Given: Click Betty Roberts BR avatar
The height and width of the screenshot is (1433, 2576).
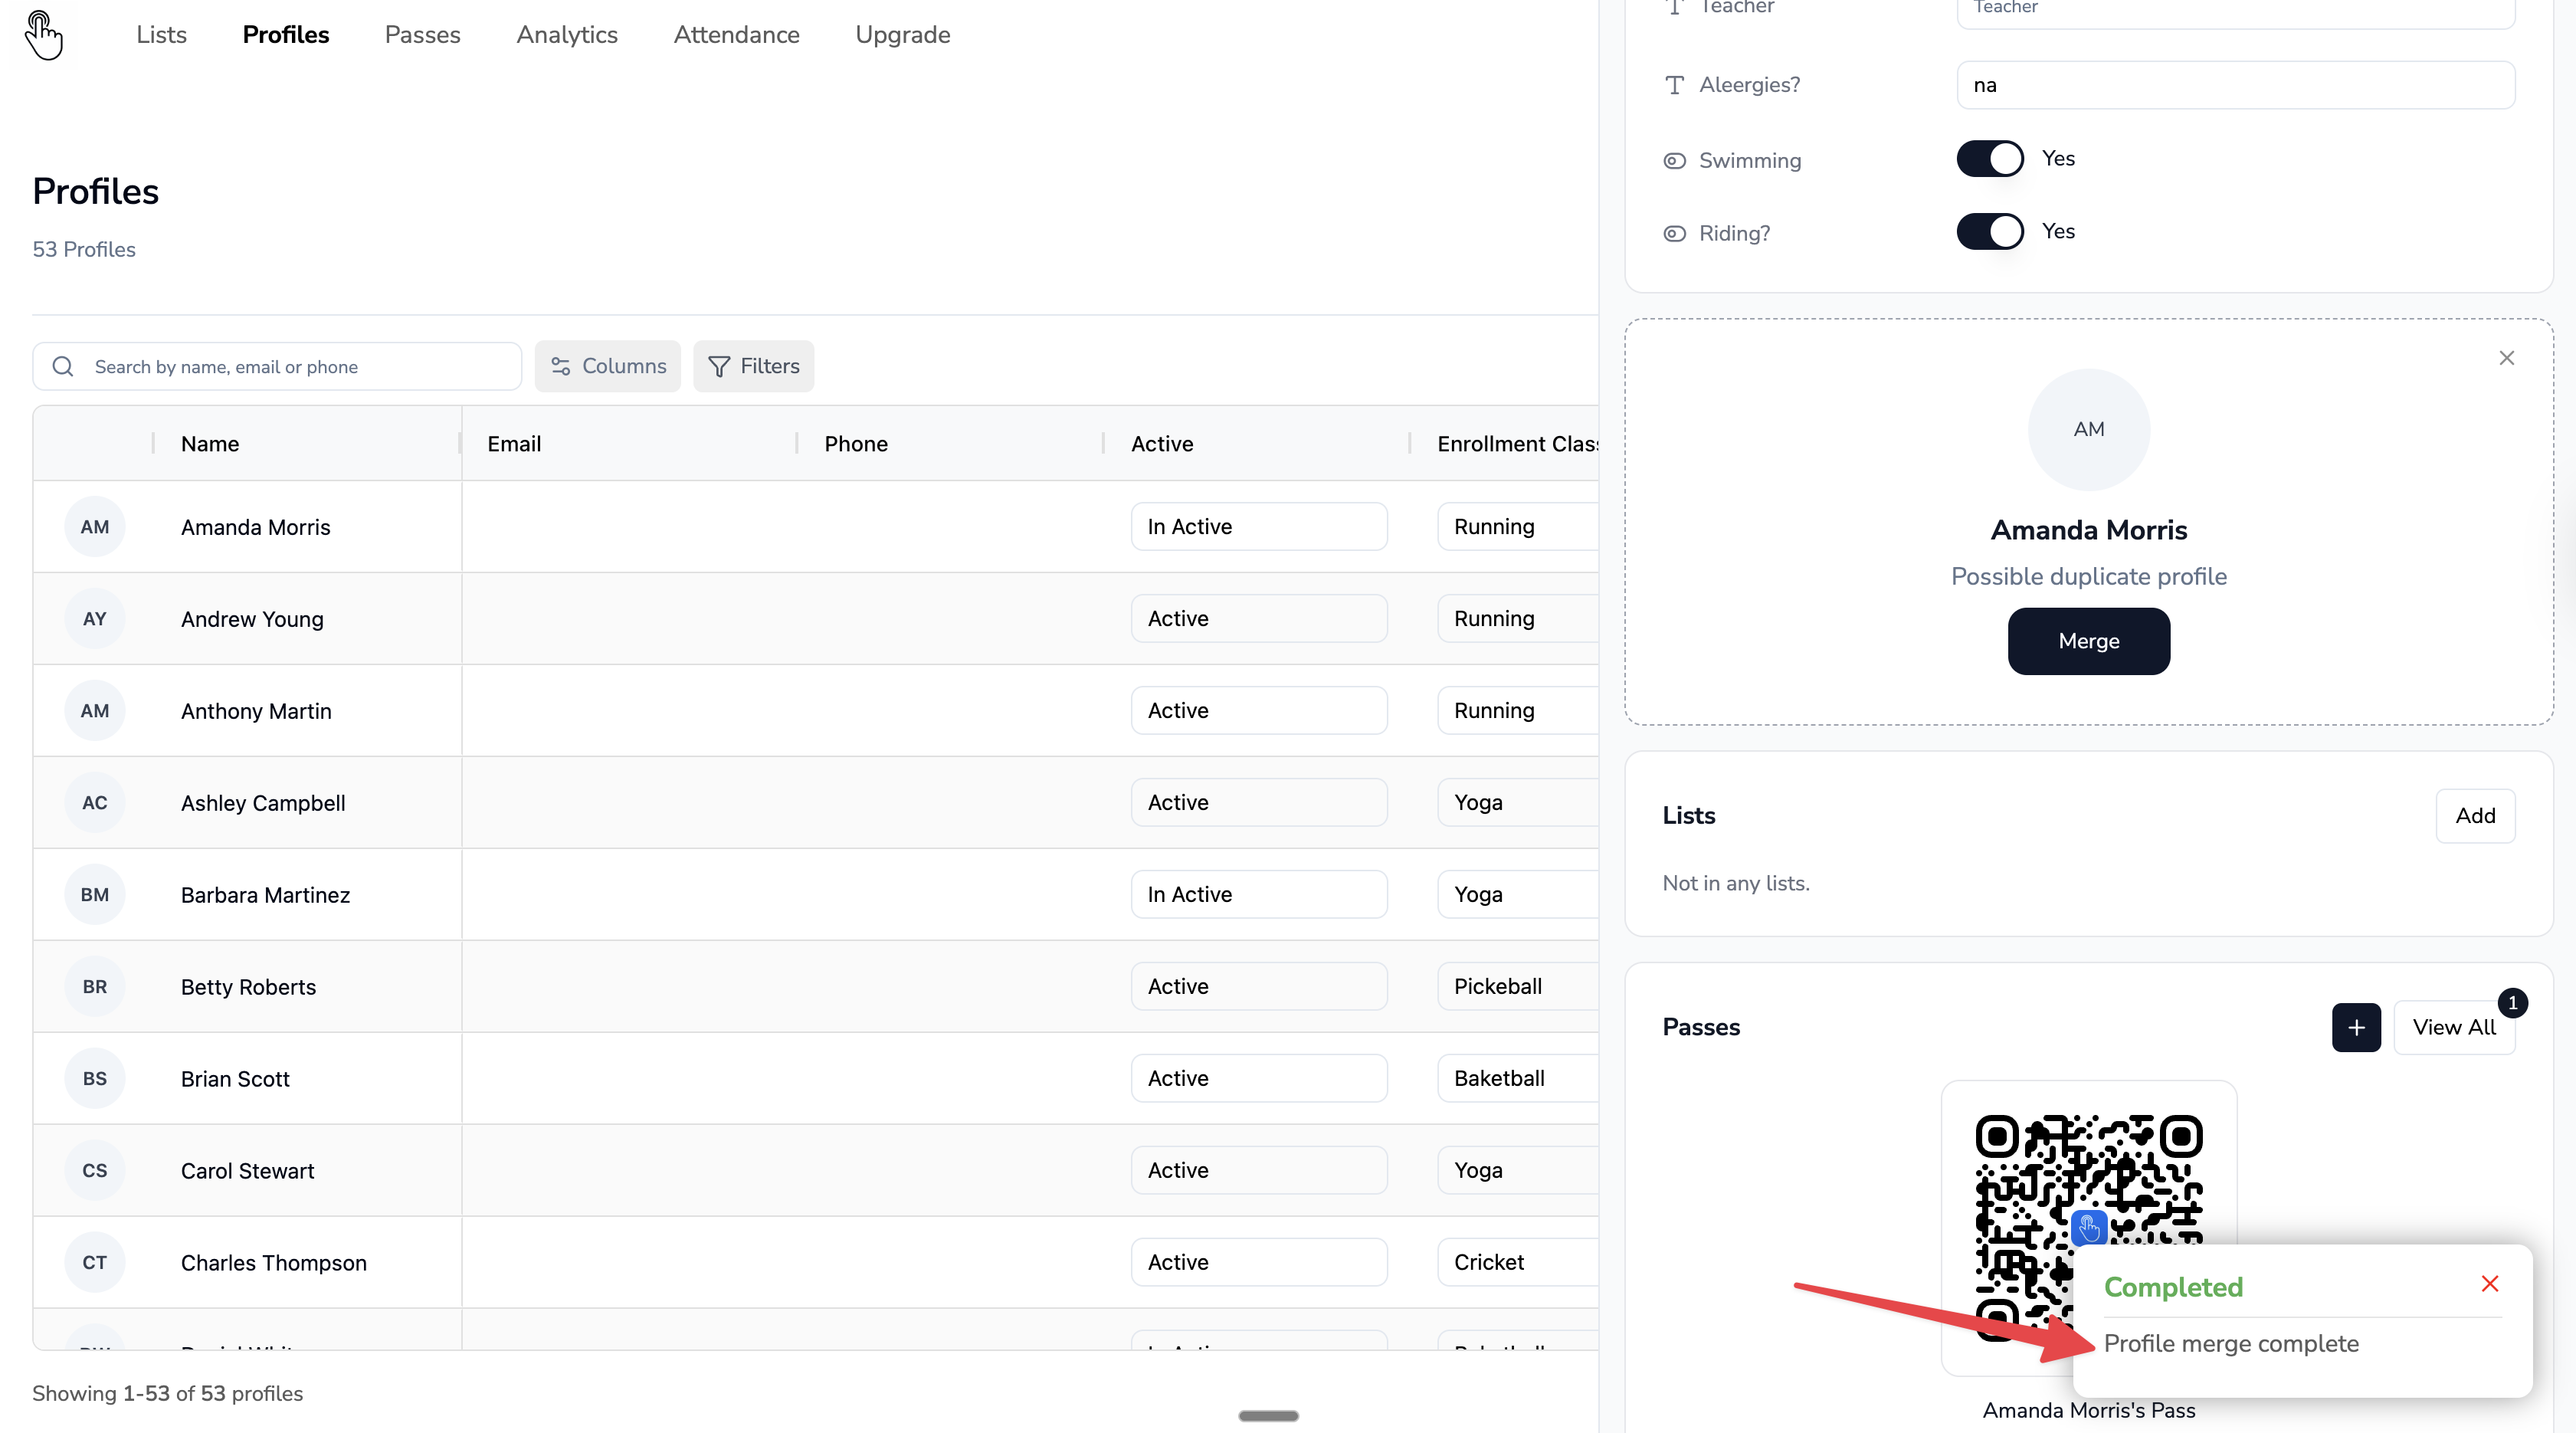Looking at the screenshot, I should point(95,987).
